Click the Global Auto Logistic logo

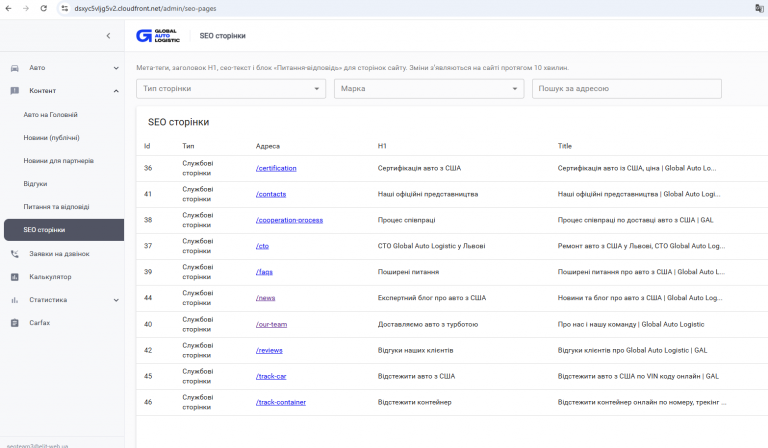point(158,36)
